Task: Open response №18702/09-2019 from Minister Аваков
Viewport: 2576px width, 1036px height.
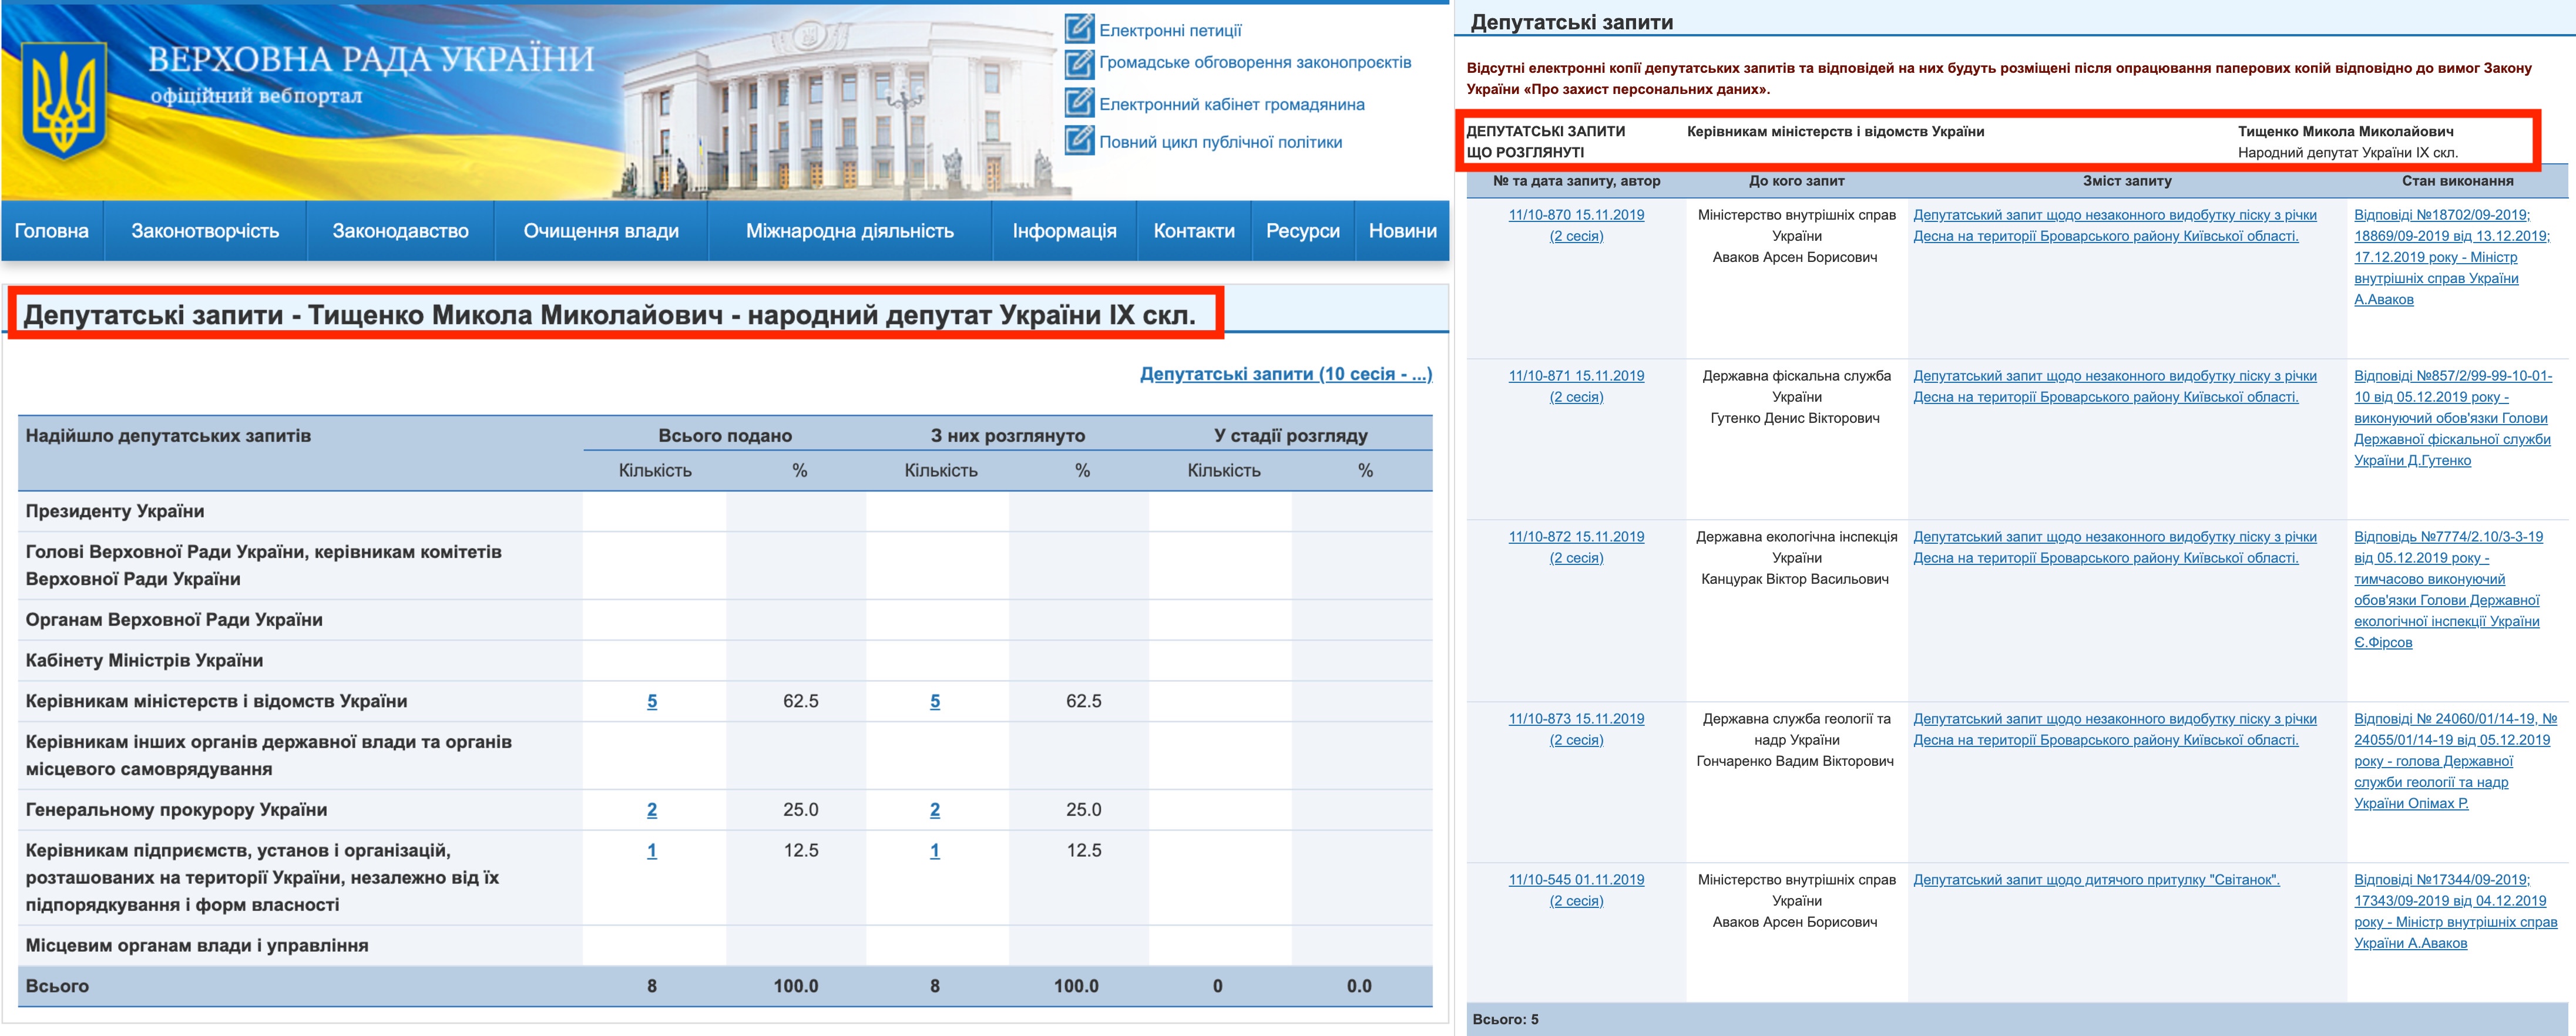Action: [x=2452, y=257]
